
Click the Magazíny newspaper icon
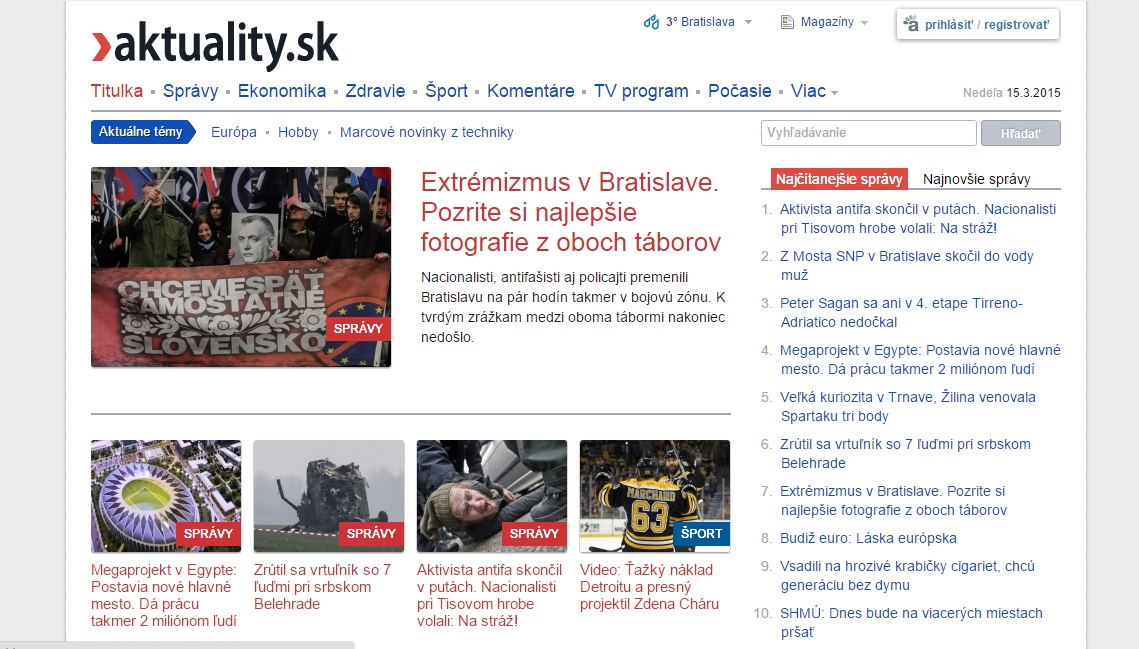pos(787,22)
